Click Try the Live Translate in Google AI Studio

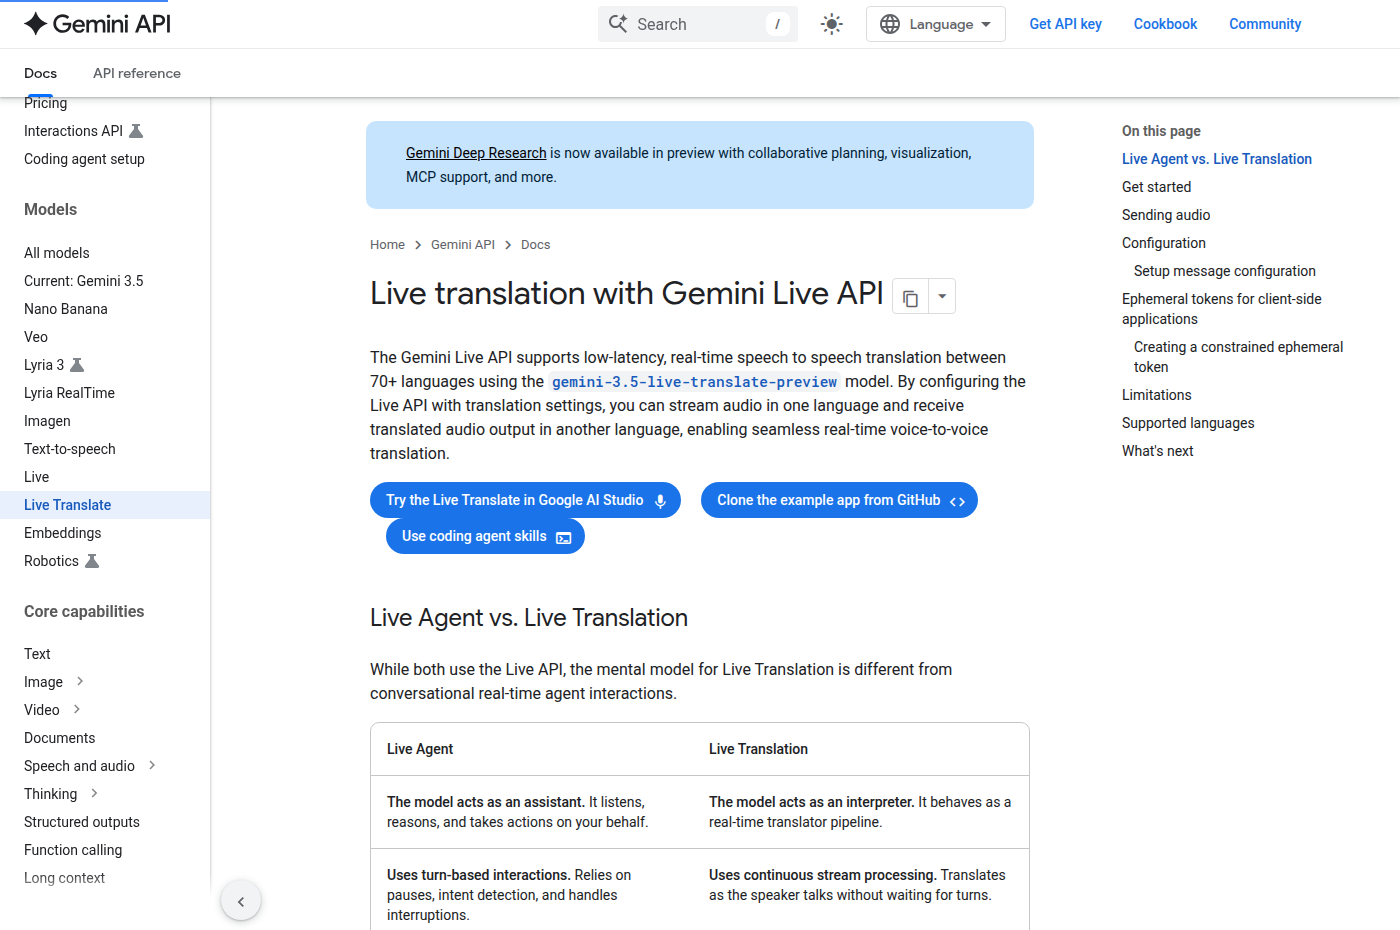525,500
